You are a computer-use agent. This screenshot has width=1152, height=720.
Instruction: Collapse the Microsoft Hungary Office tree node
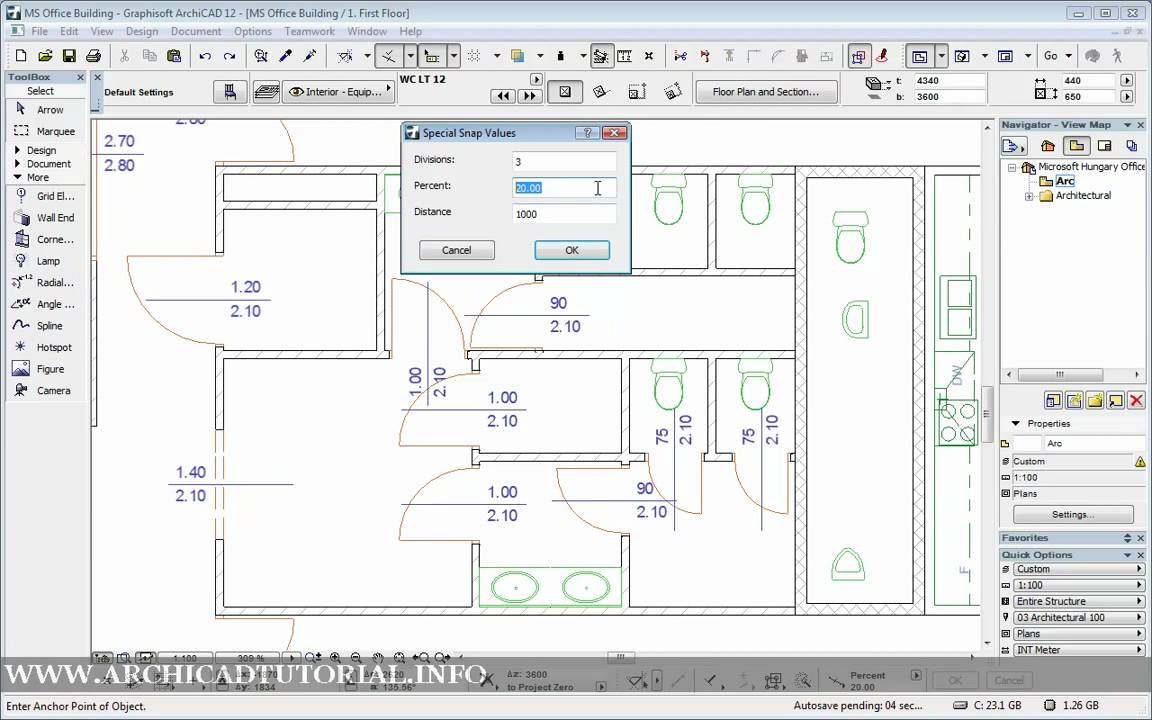(1012, 168)
